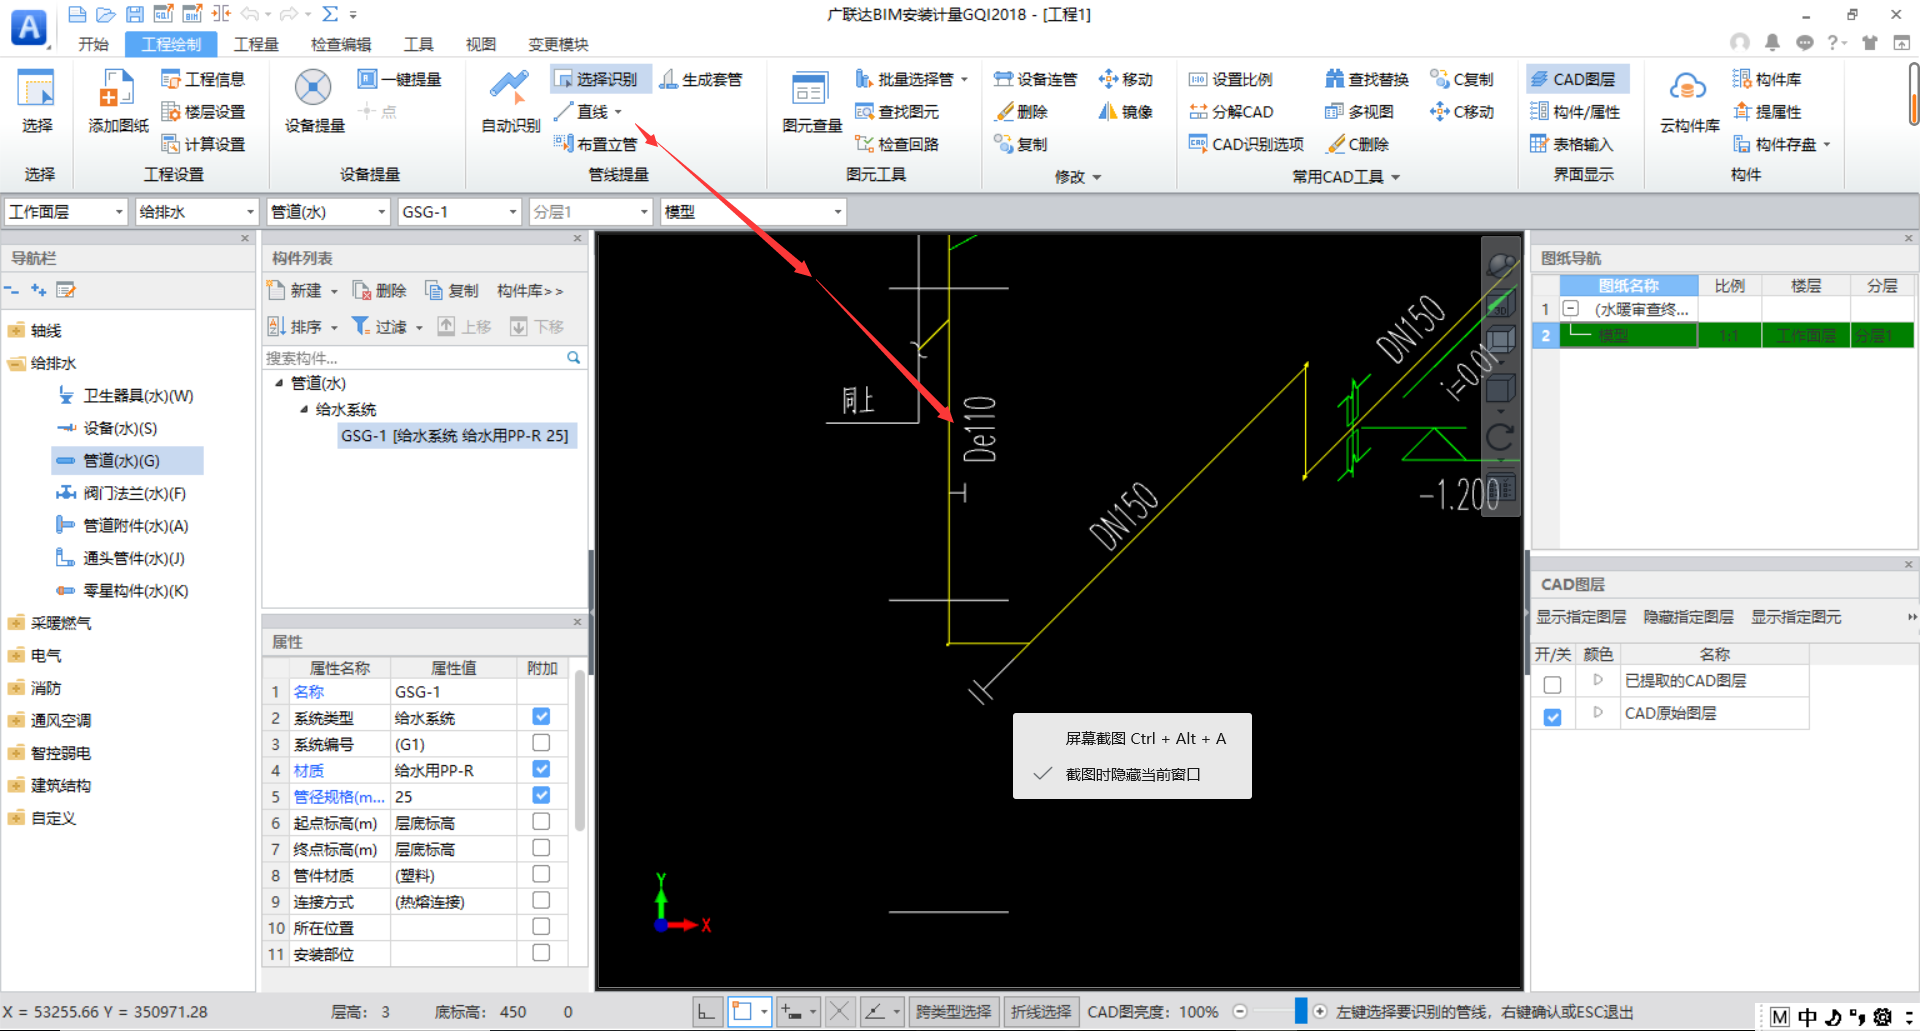Image resolution: width=1920 pixels, height=1031 pixels.
Task: Click the 选择 (Select) tool icon
Action: 37,89
